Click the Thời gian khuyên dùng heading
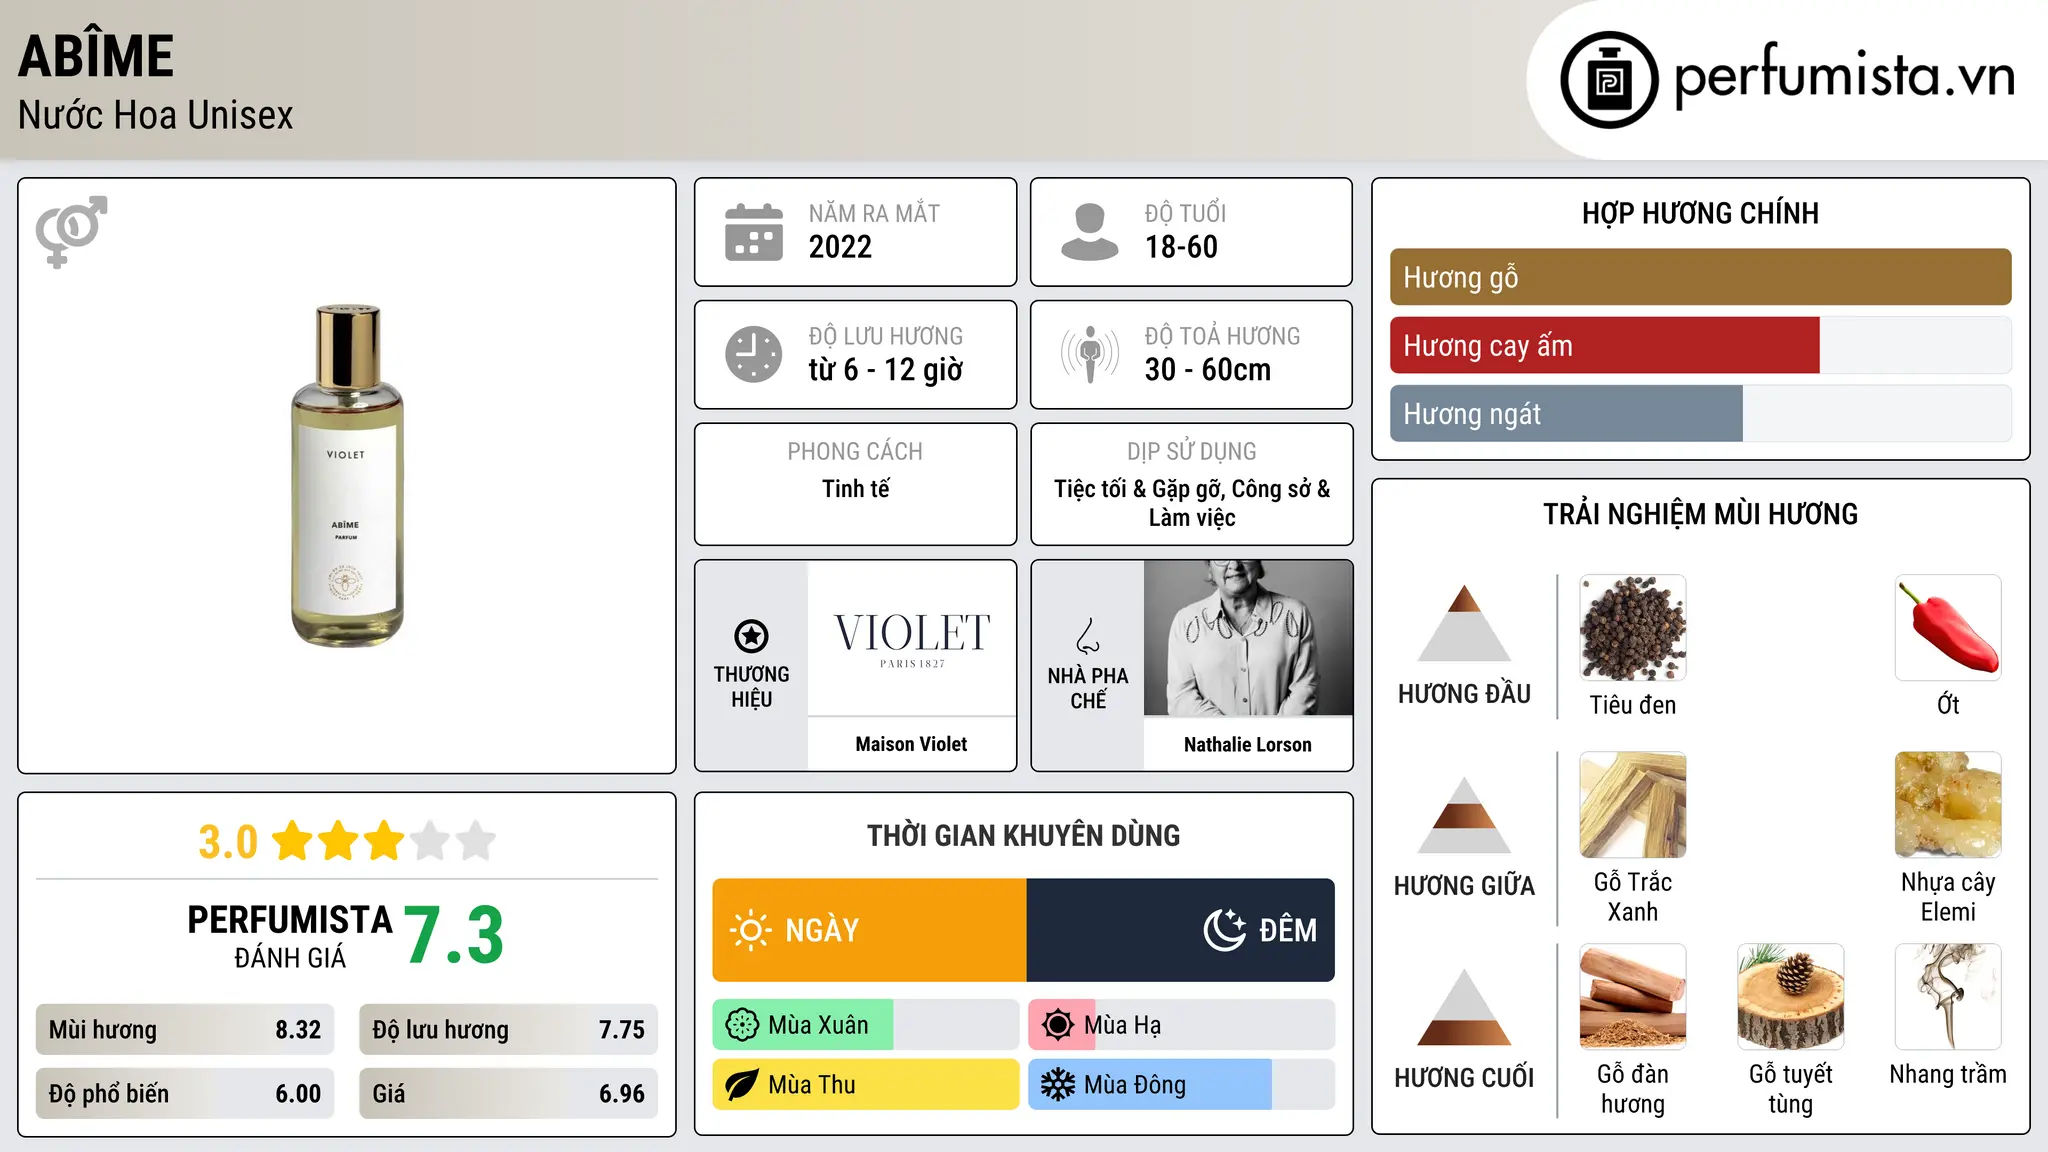 click(x=1024, y=836)
